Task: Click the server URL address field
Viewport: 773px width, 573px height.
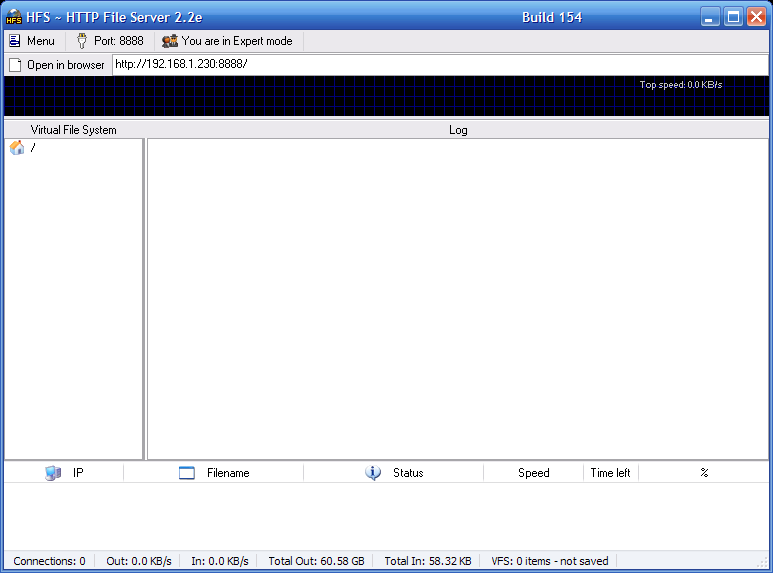Action: (x=440, y=64)
